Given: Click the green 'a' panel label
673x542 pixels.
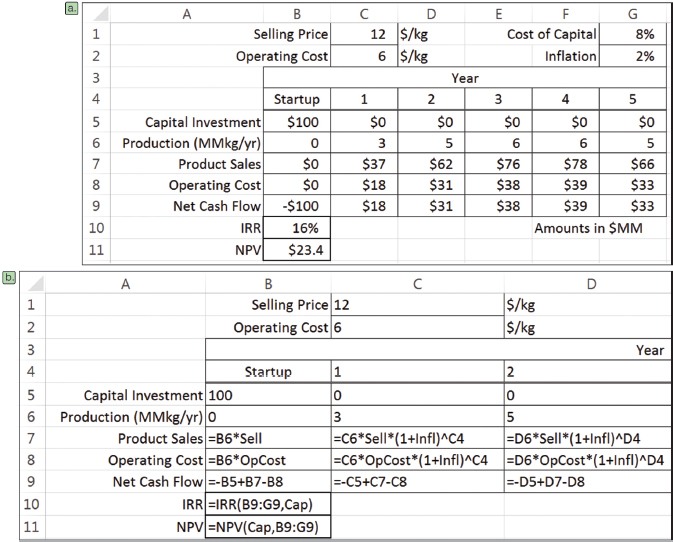Looking at the screenshot, I should tap(70, 8).
